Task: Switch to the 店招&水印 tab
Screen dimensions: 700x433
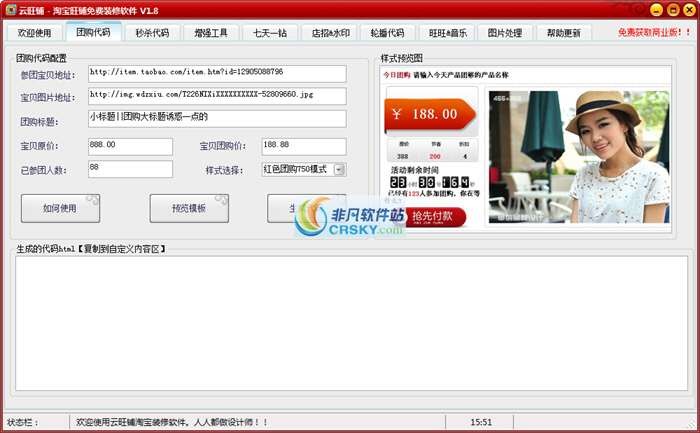Action: pyautogui.click(x=330, y=33)
